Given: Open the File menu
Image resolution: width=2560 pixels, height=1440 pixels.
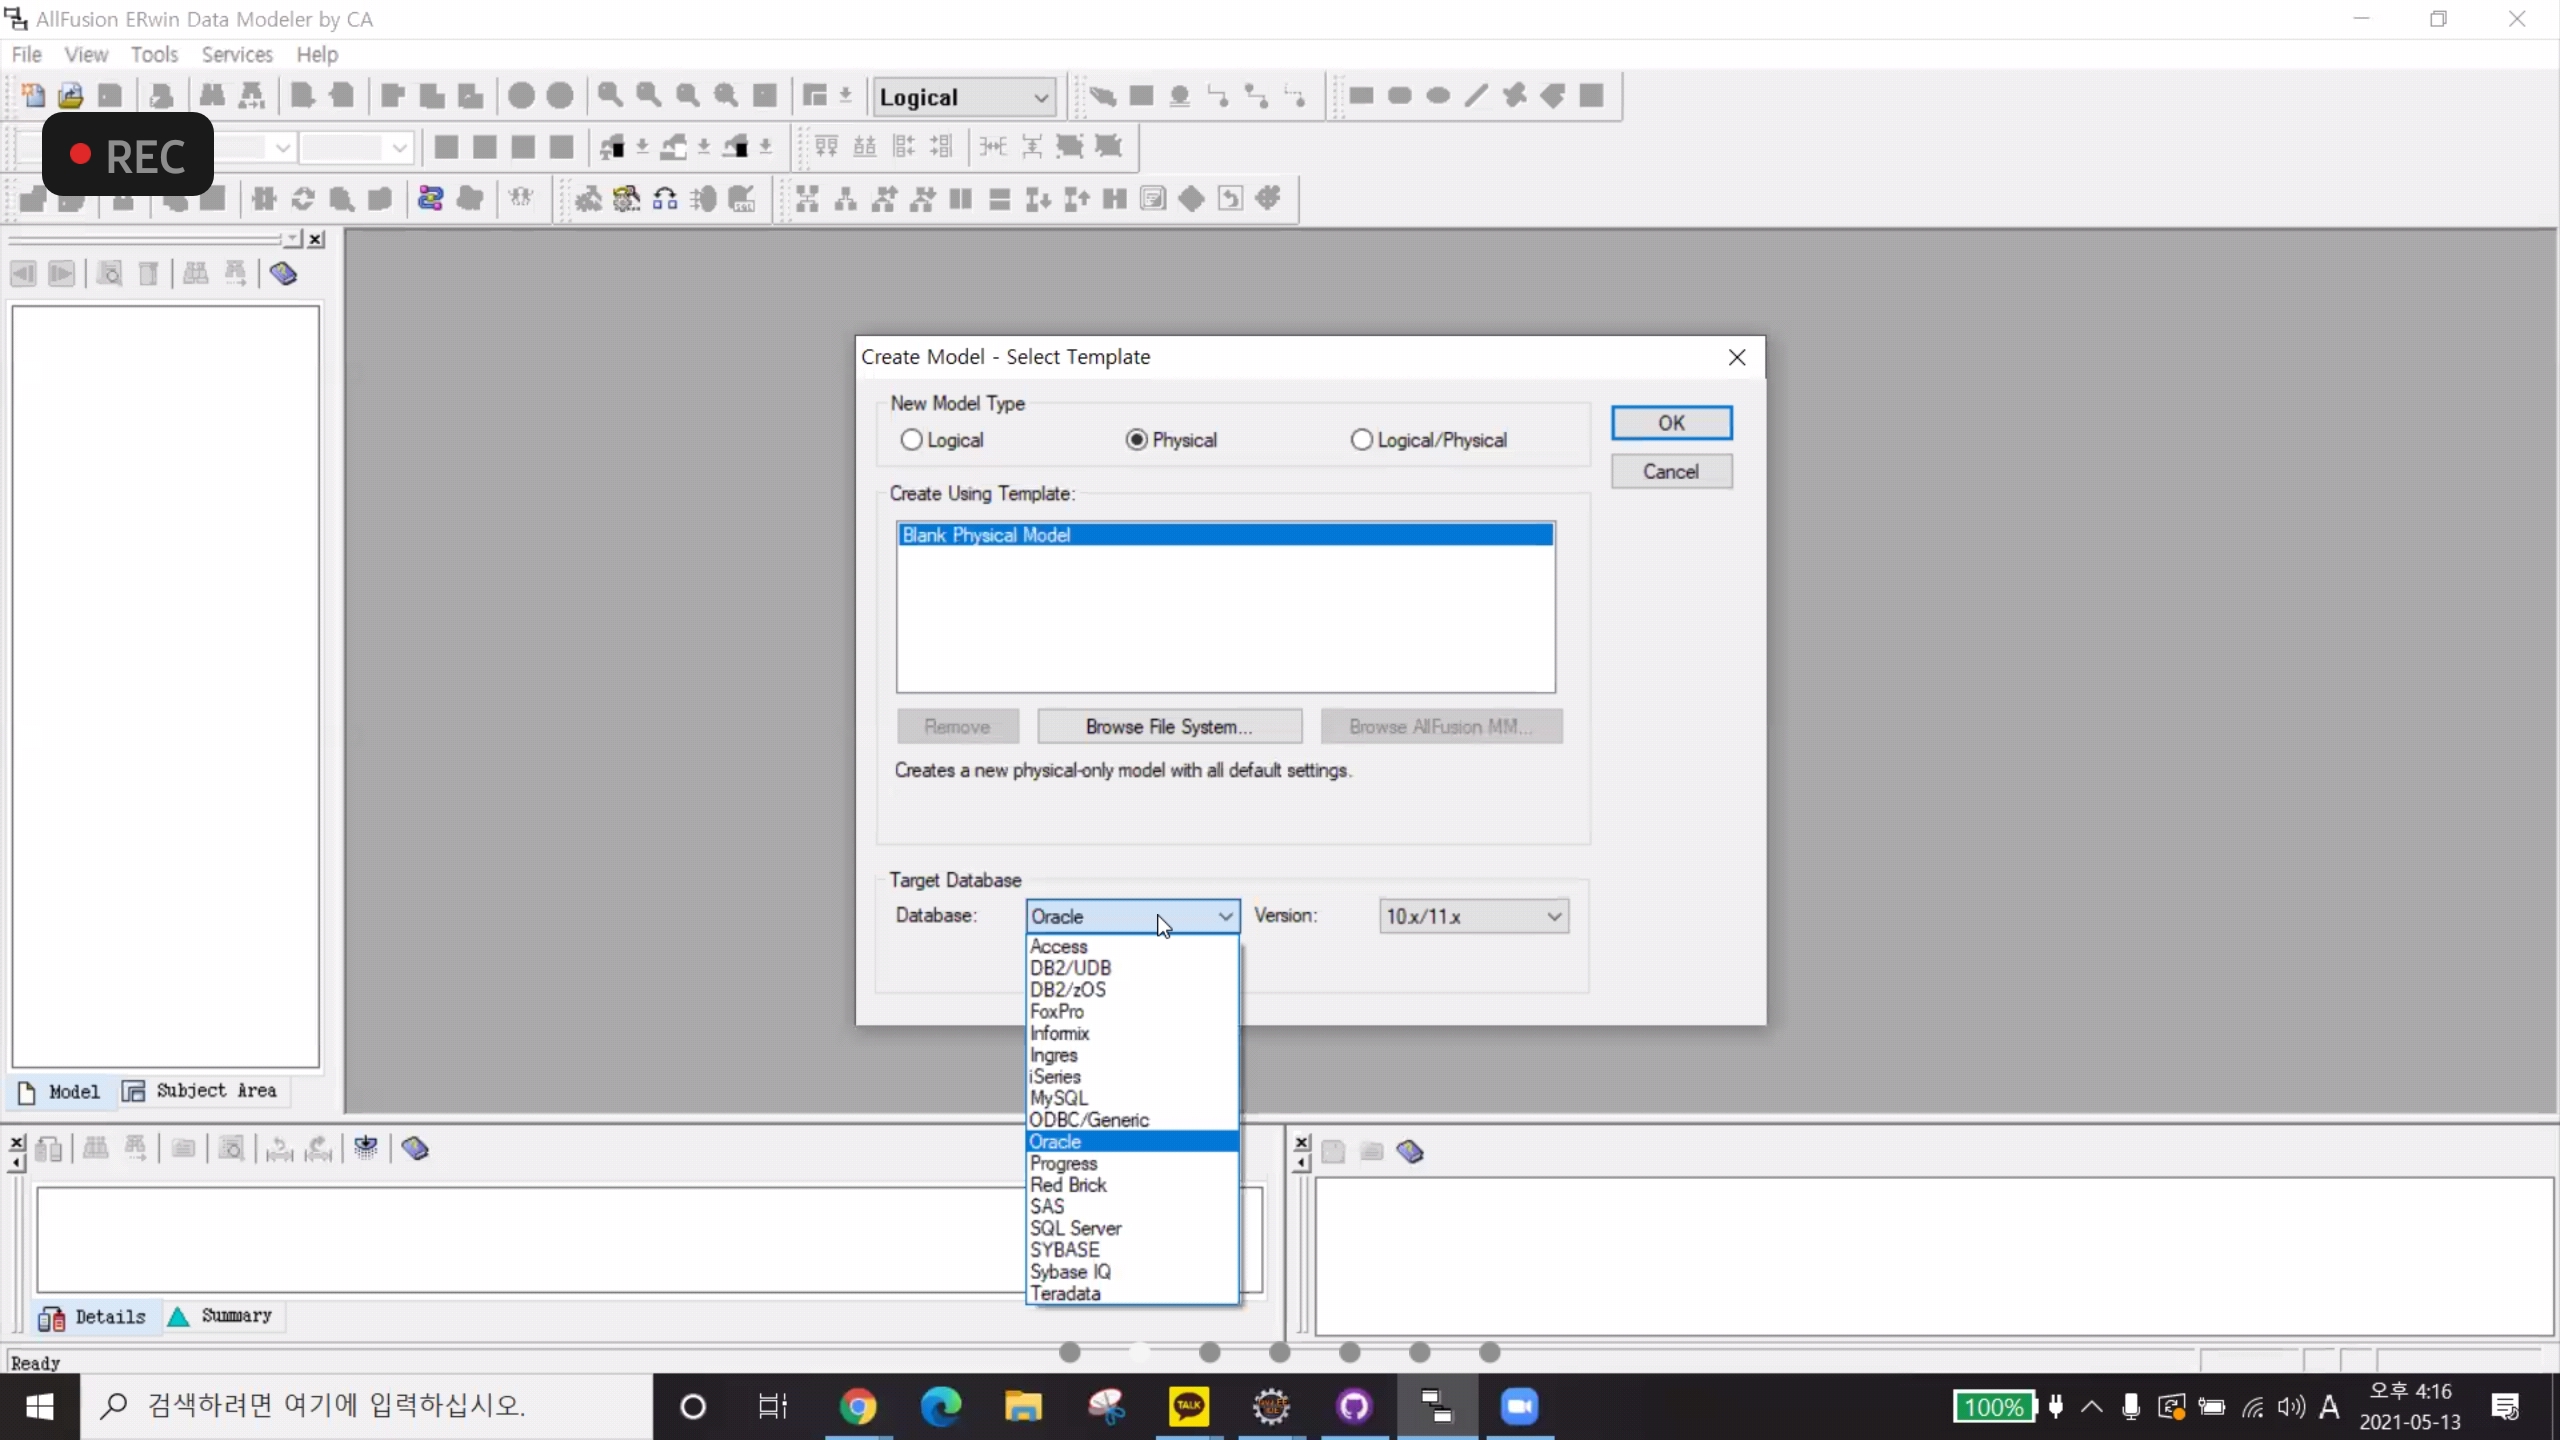Looking at the screenshot, I should tap(27, 54).
